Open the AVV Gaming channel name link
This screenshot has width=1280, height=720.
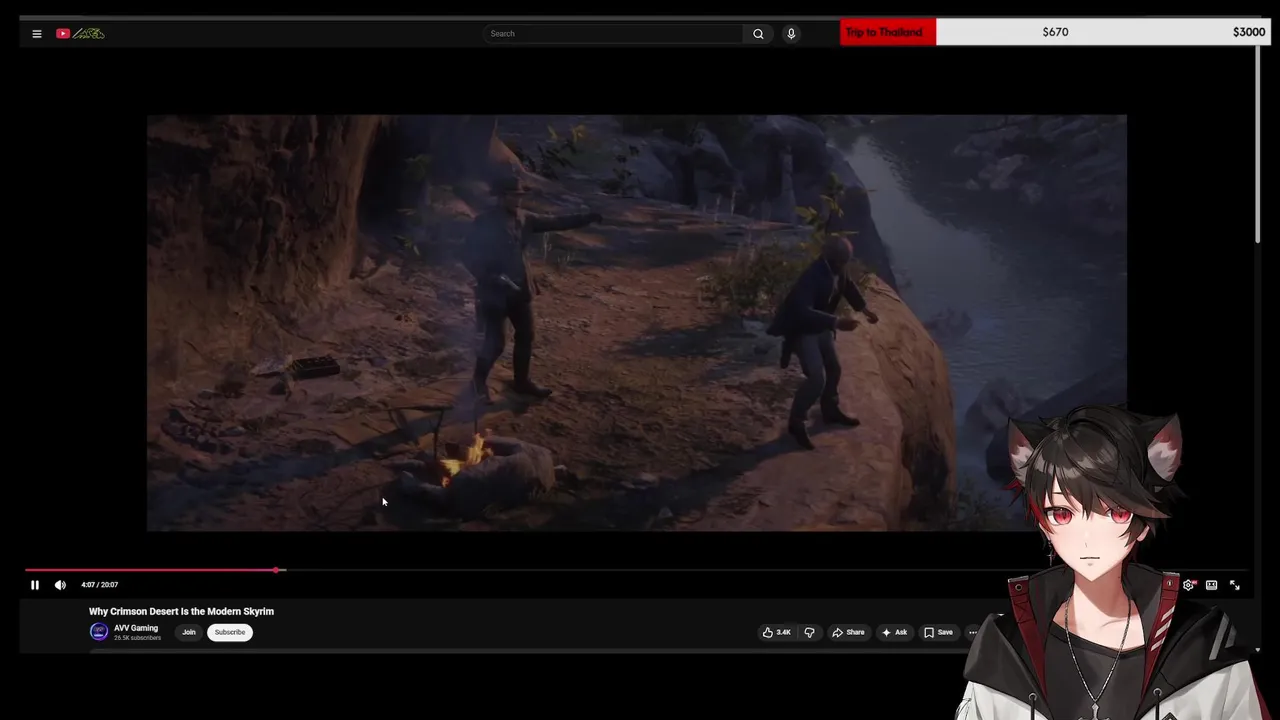(x=136, y=628)
